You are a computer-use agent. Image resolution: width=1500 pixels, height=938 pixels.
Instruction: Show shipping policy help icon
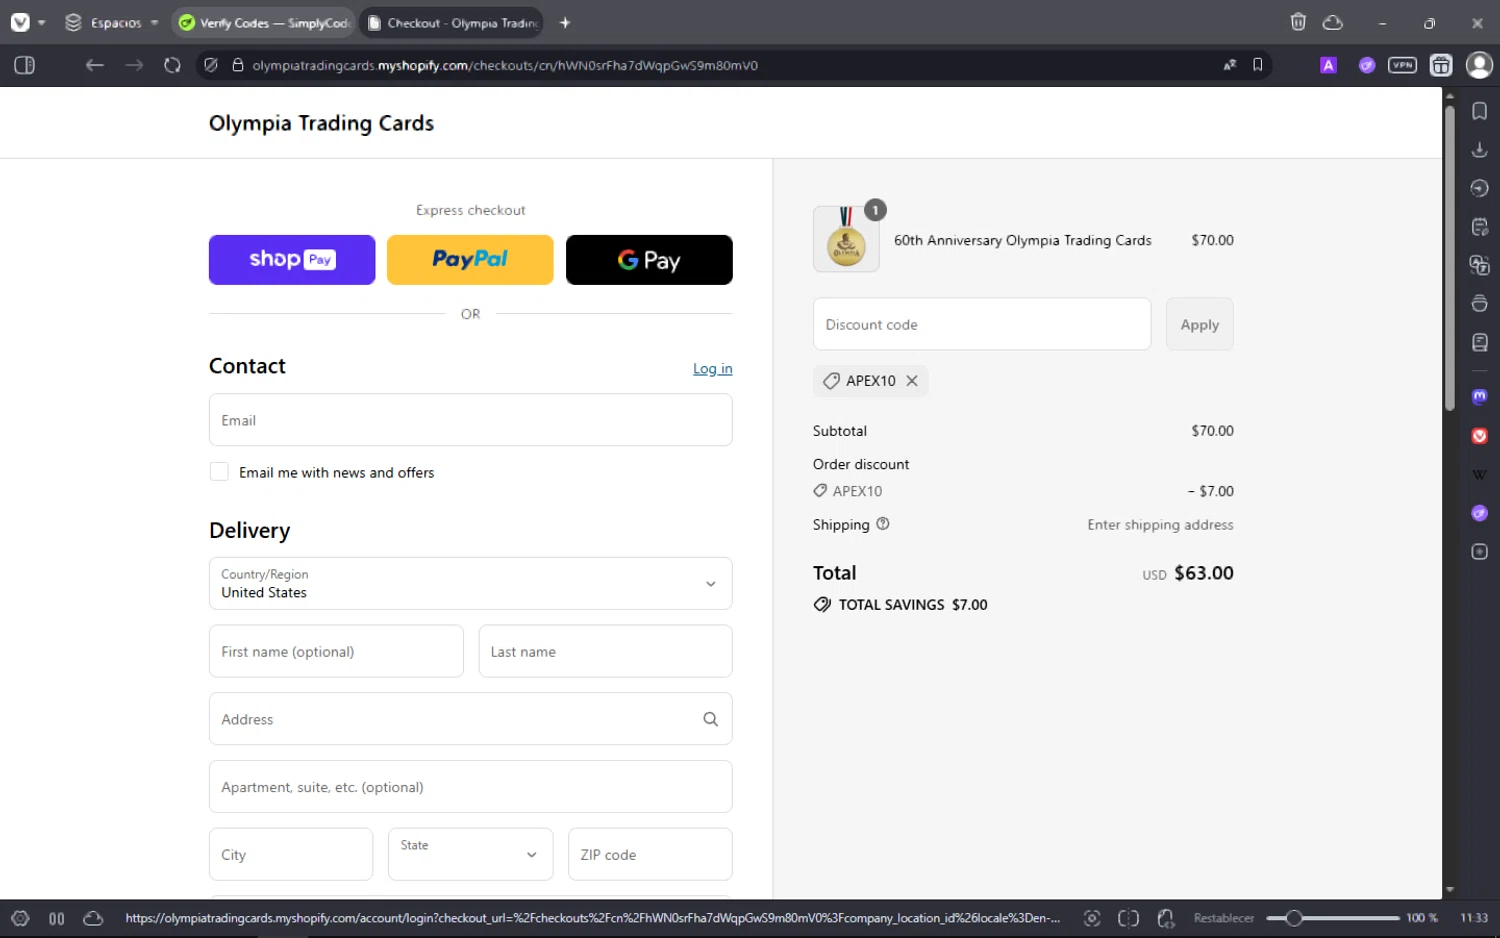(x=883, y=524)
